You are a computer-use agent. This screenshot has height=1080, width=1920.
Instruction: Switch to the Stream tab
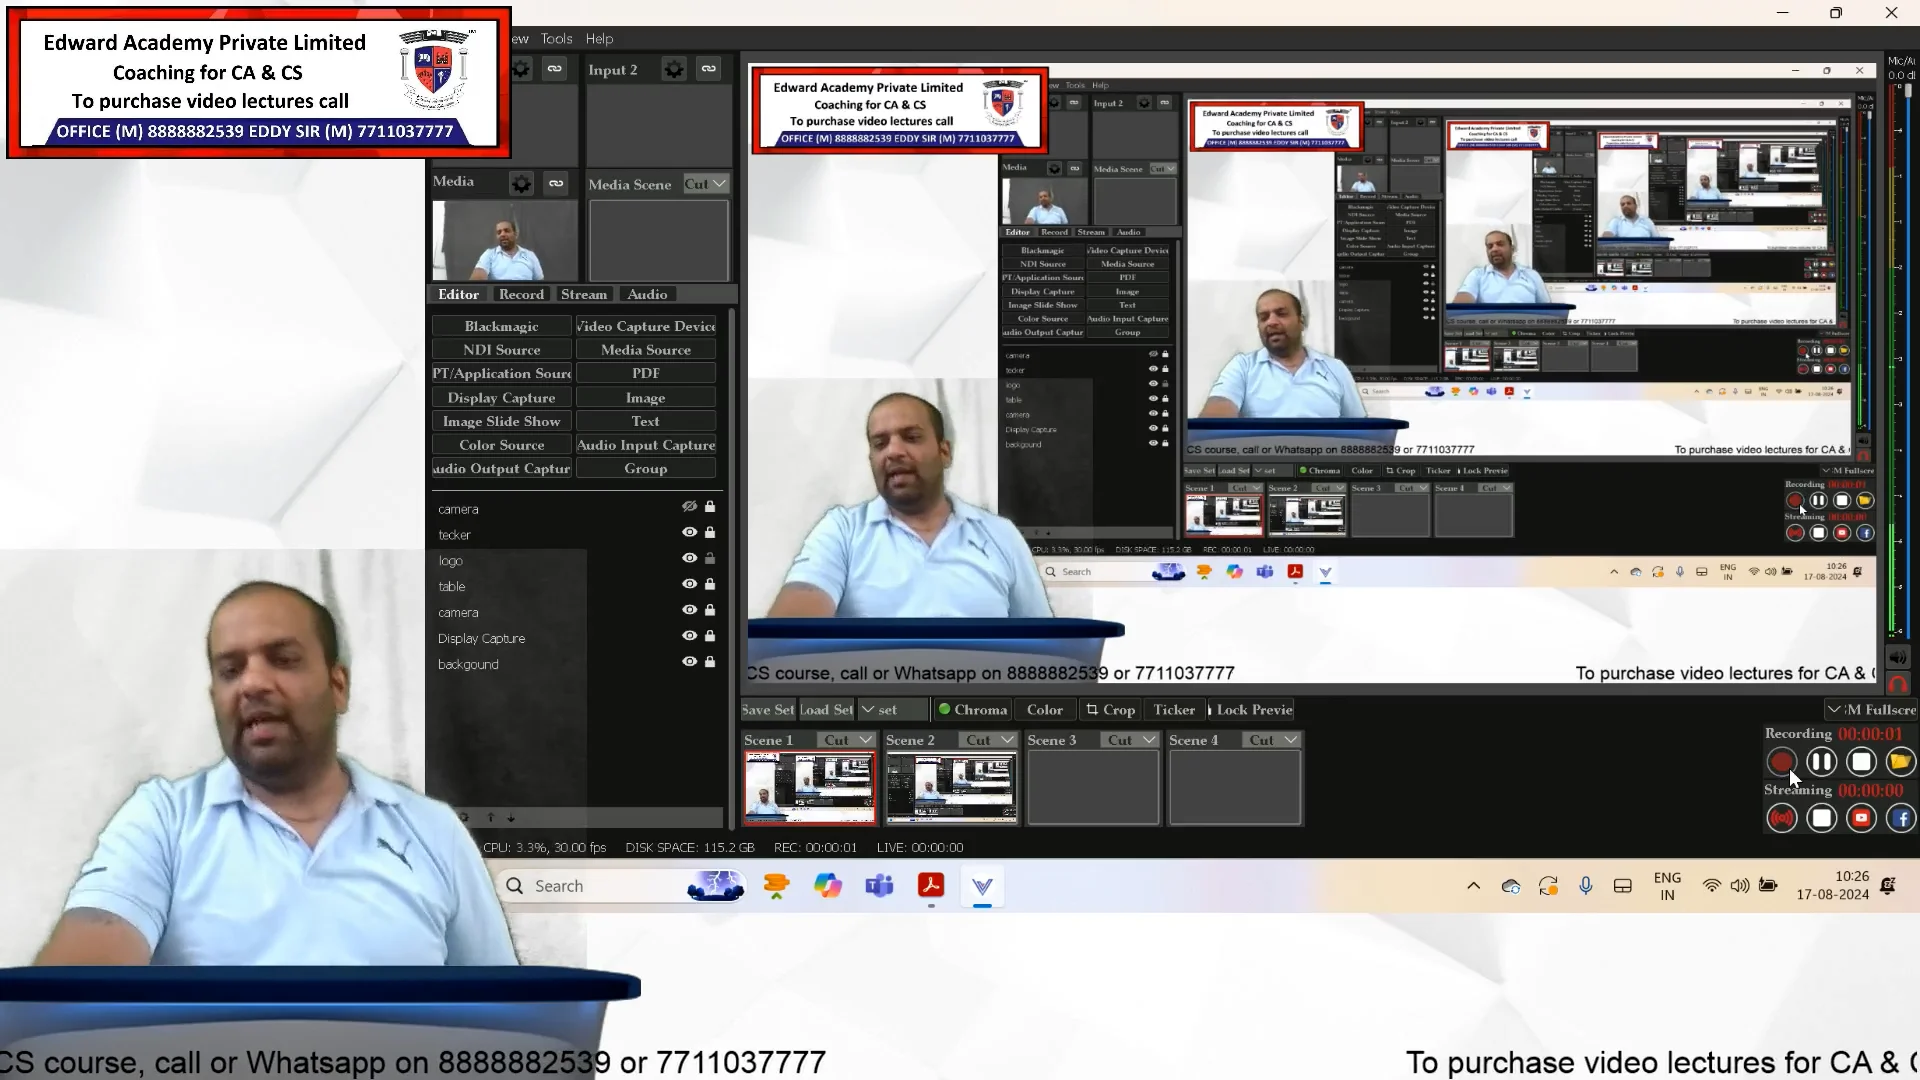click(x=583, y=294)
